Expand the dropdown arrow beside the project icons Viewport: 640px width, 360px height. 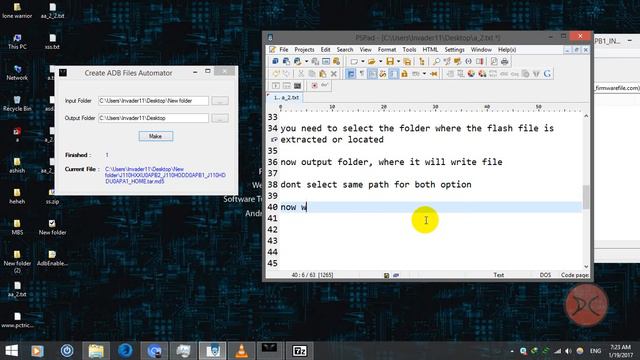tap(307, 62)
